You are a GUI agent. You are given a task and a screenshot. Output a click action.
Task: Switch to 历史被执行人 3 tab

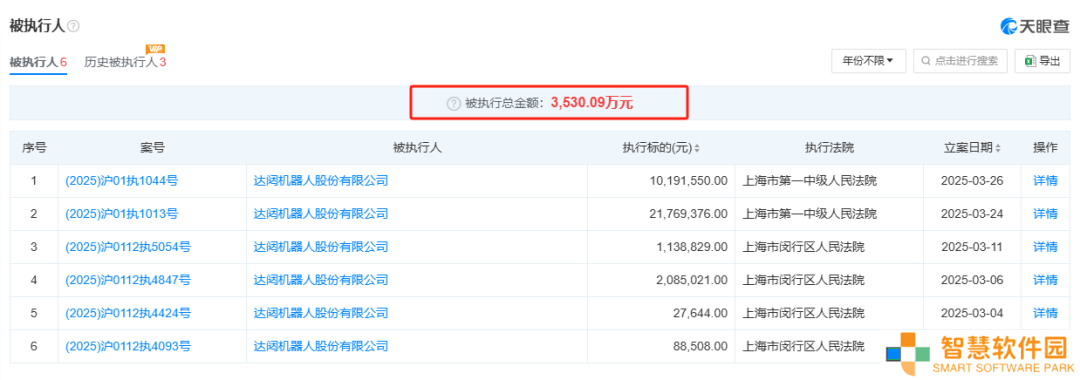point(125,62)
